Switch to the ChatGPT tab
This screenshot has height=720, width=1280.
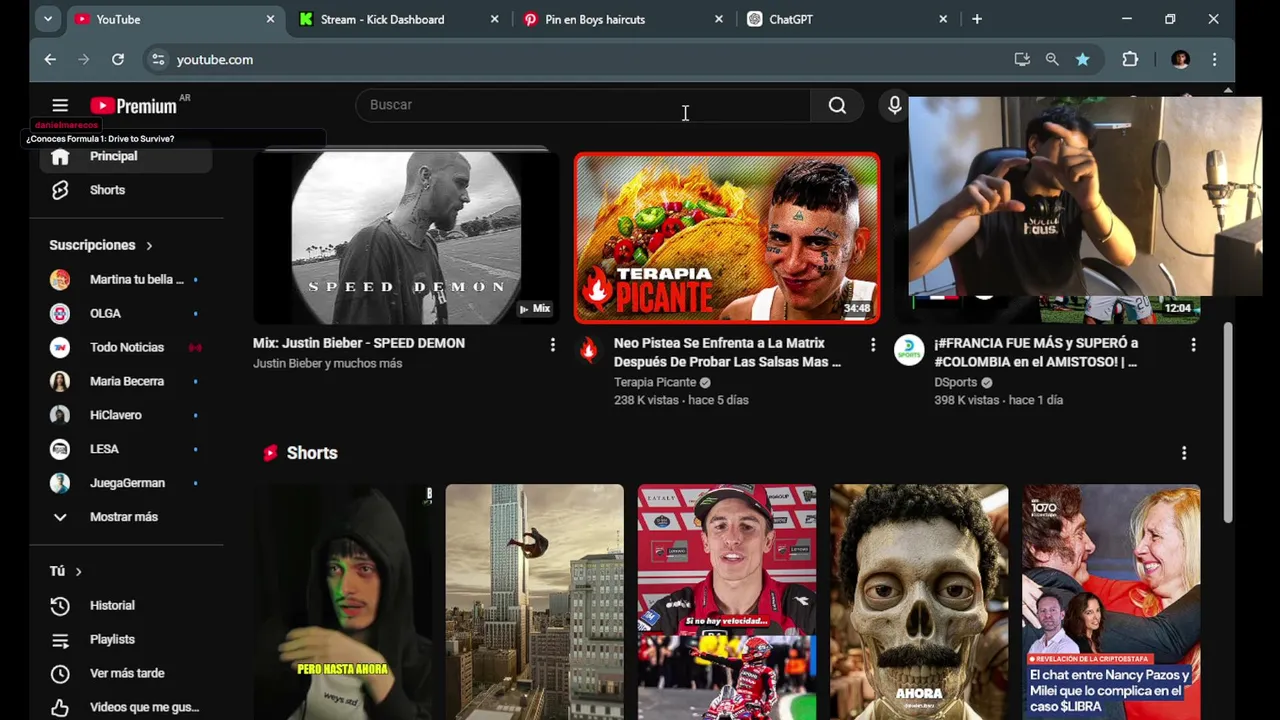click(847, 19)
